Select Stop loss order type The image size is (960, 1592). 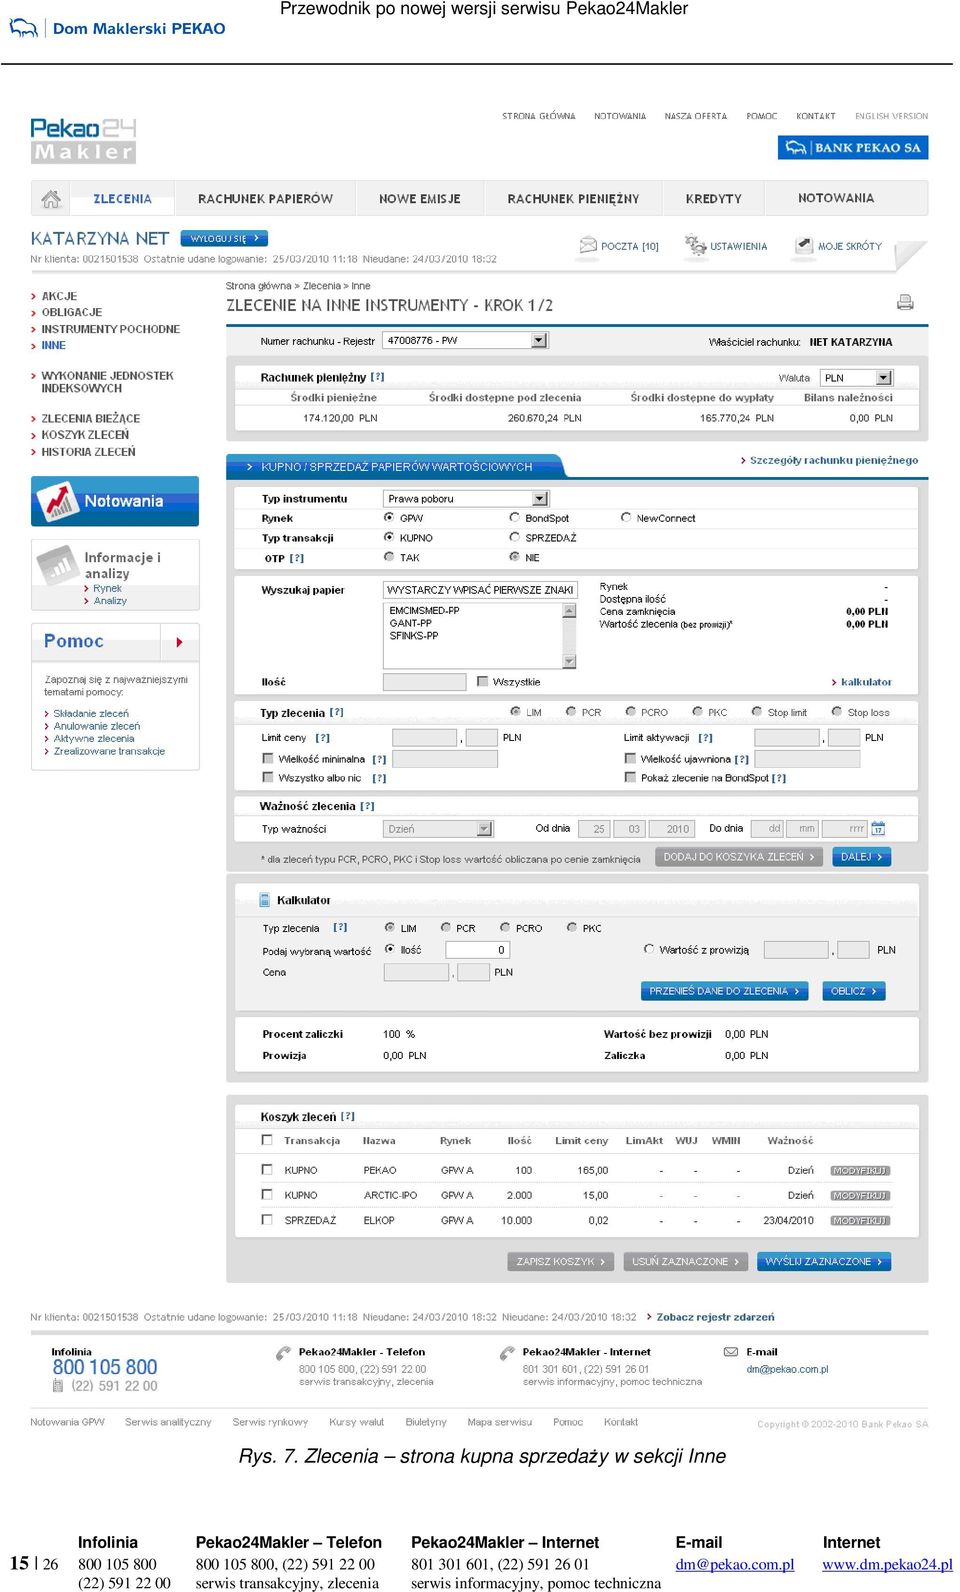tap(837, 712)
